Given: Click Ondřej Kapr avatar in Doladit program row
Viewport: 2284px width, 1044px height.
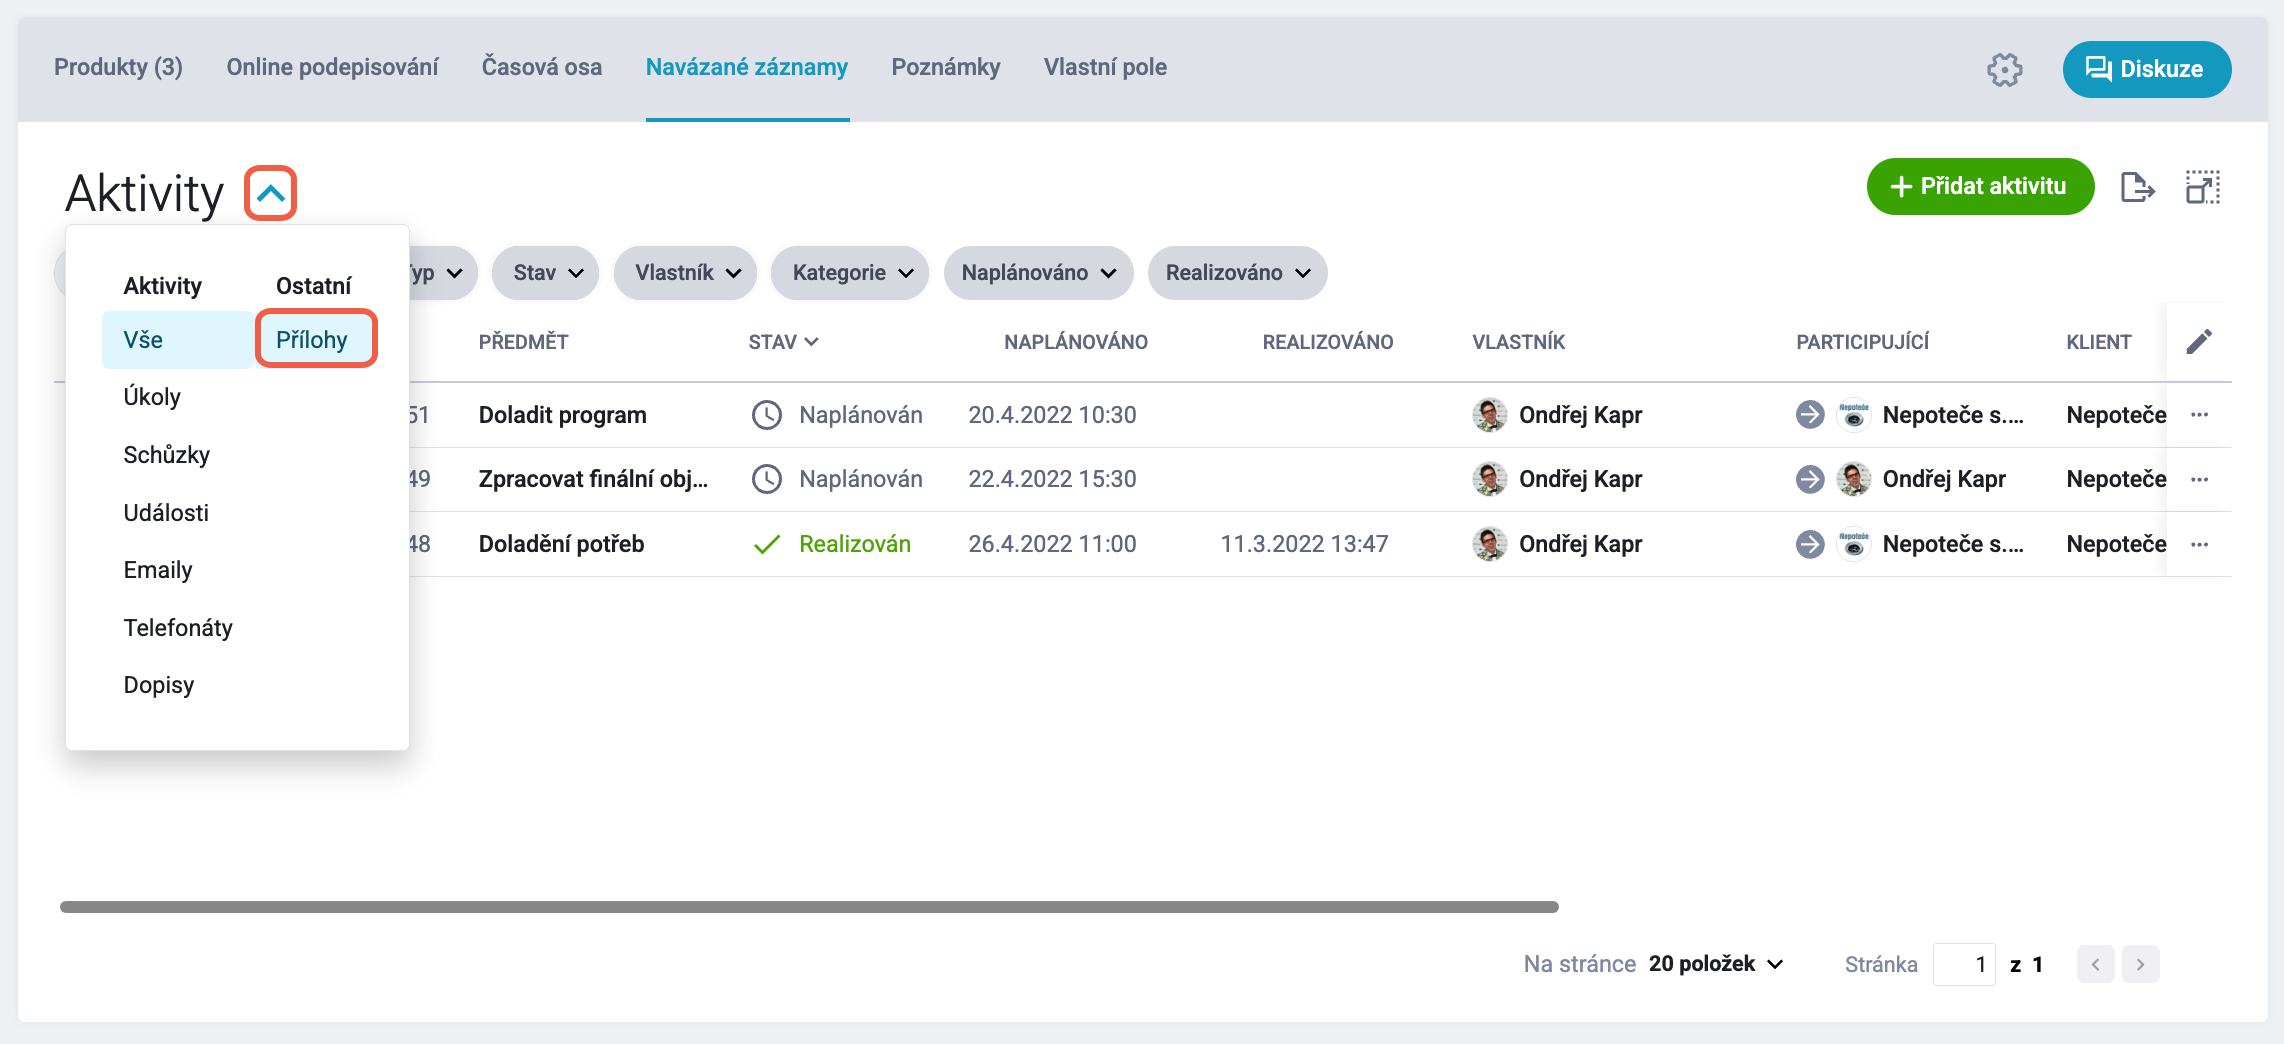Looking at the screenshot, I should (1490, 415).
